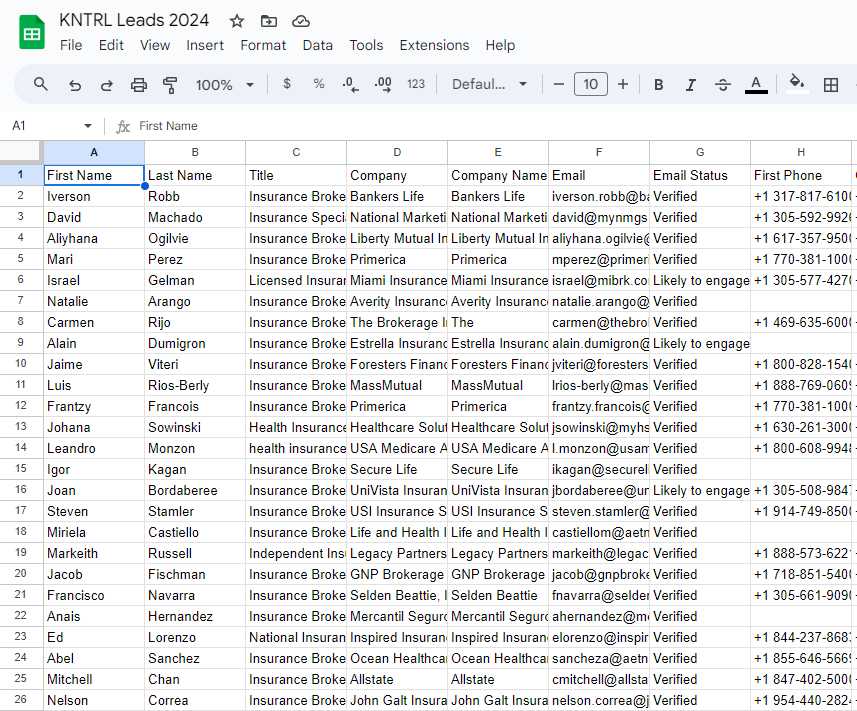Select column D header

coord(397,152)
